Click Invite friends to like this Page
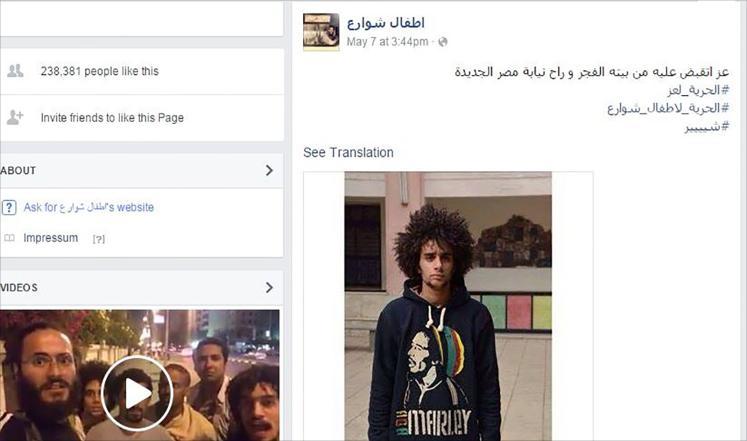This screenshot has height=441, width=747. [x=112, y=118]
